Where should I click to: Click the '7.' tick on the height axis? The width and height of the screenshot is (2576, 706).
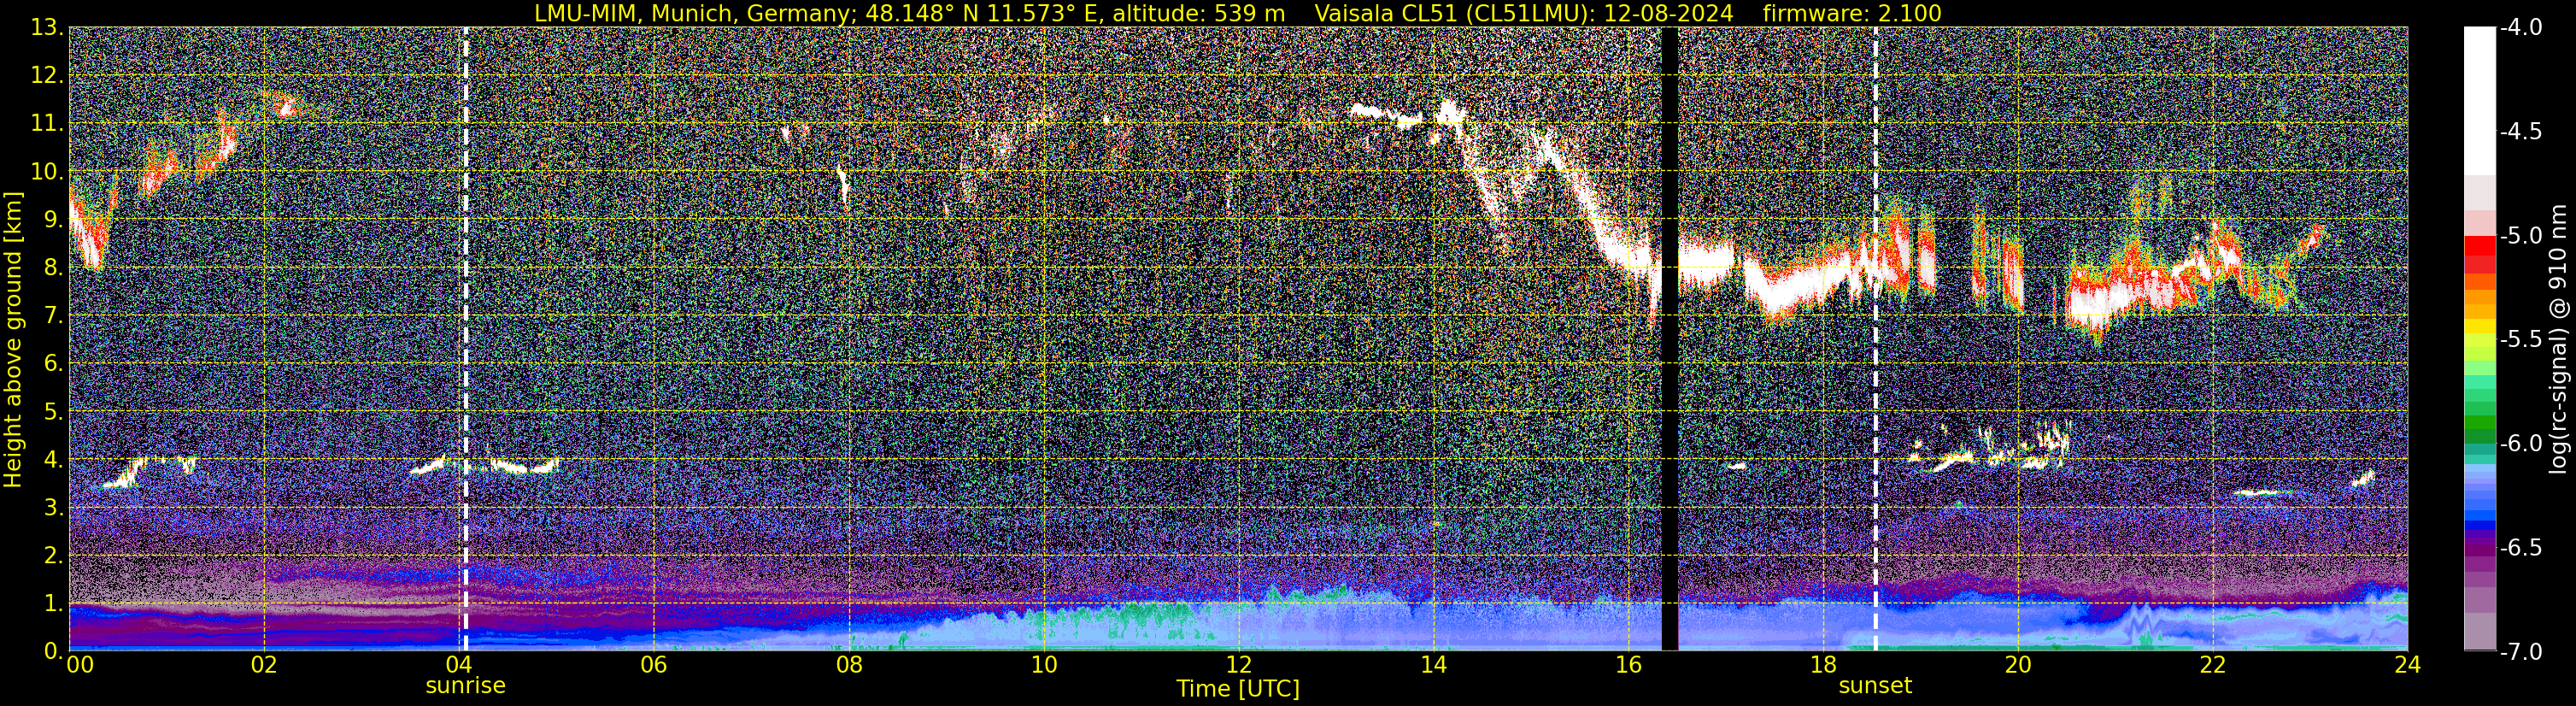coord(53,316)
